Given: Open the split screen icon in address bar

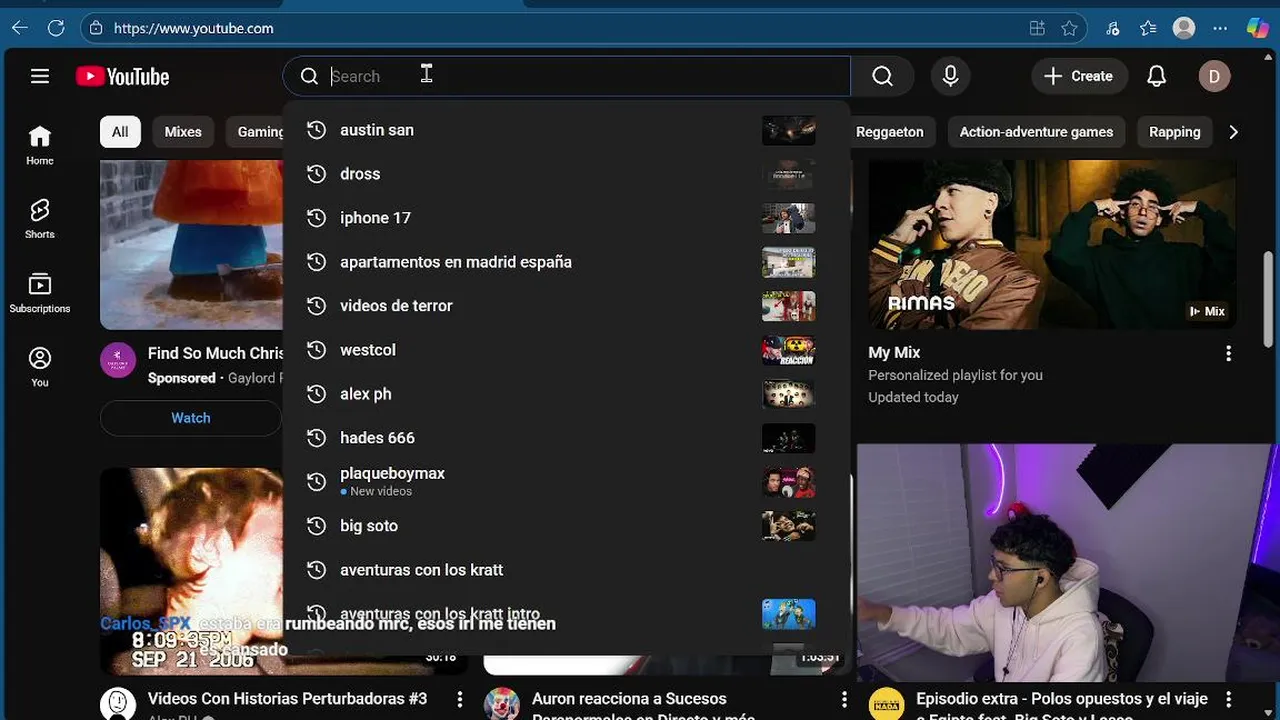Looking at the screenshot, I should click(x=1037, y=28).
